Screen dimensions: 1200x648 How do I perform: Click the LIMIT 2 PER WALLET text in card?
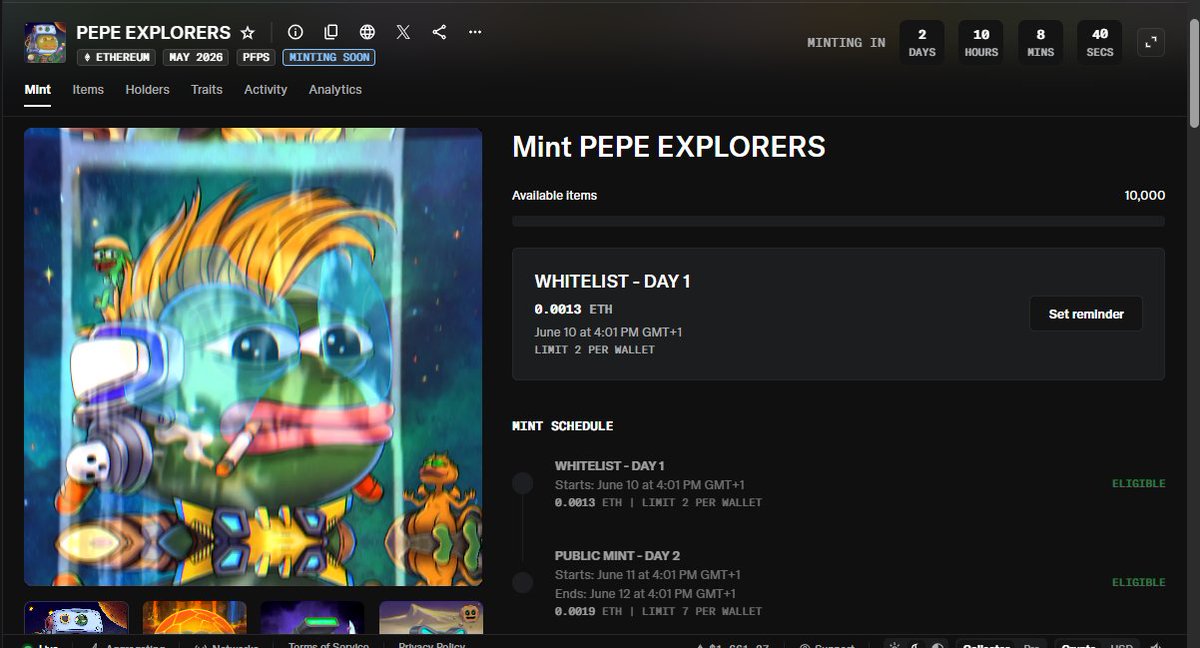click(595, 350)
